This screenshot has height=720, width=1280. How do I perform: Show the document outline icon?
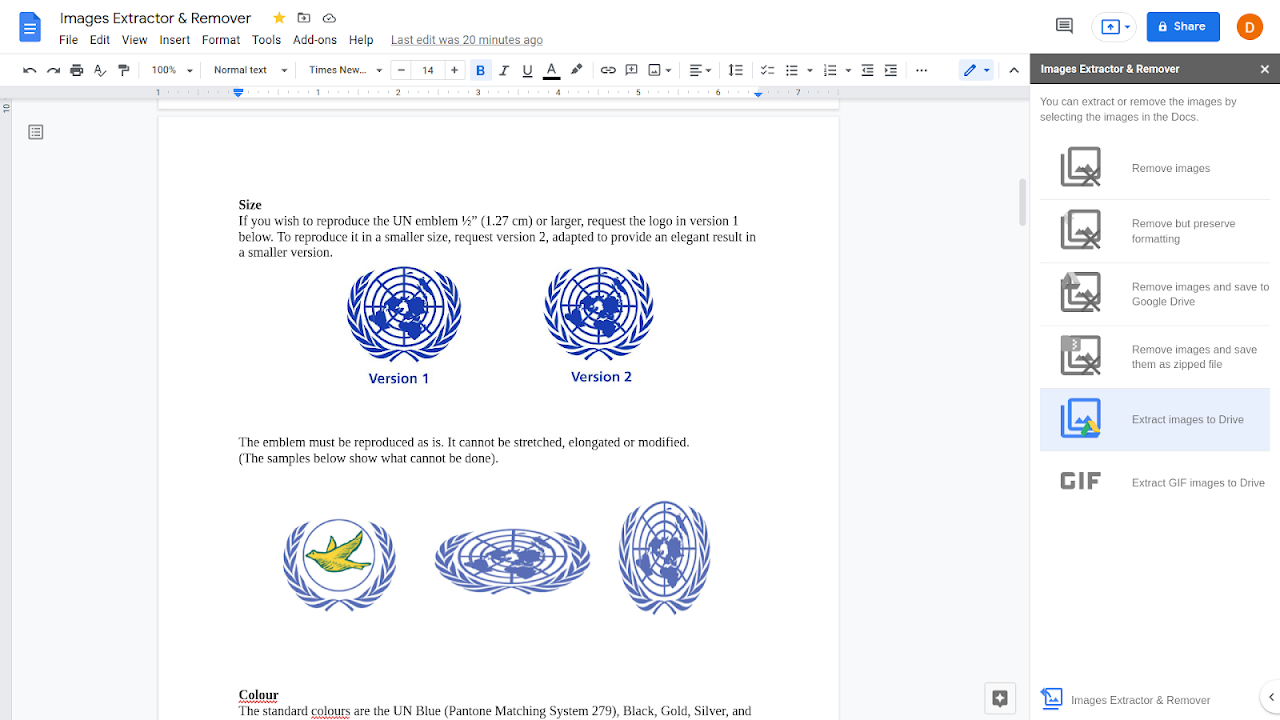coord(36,132)
